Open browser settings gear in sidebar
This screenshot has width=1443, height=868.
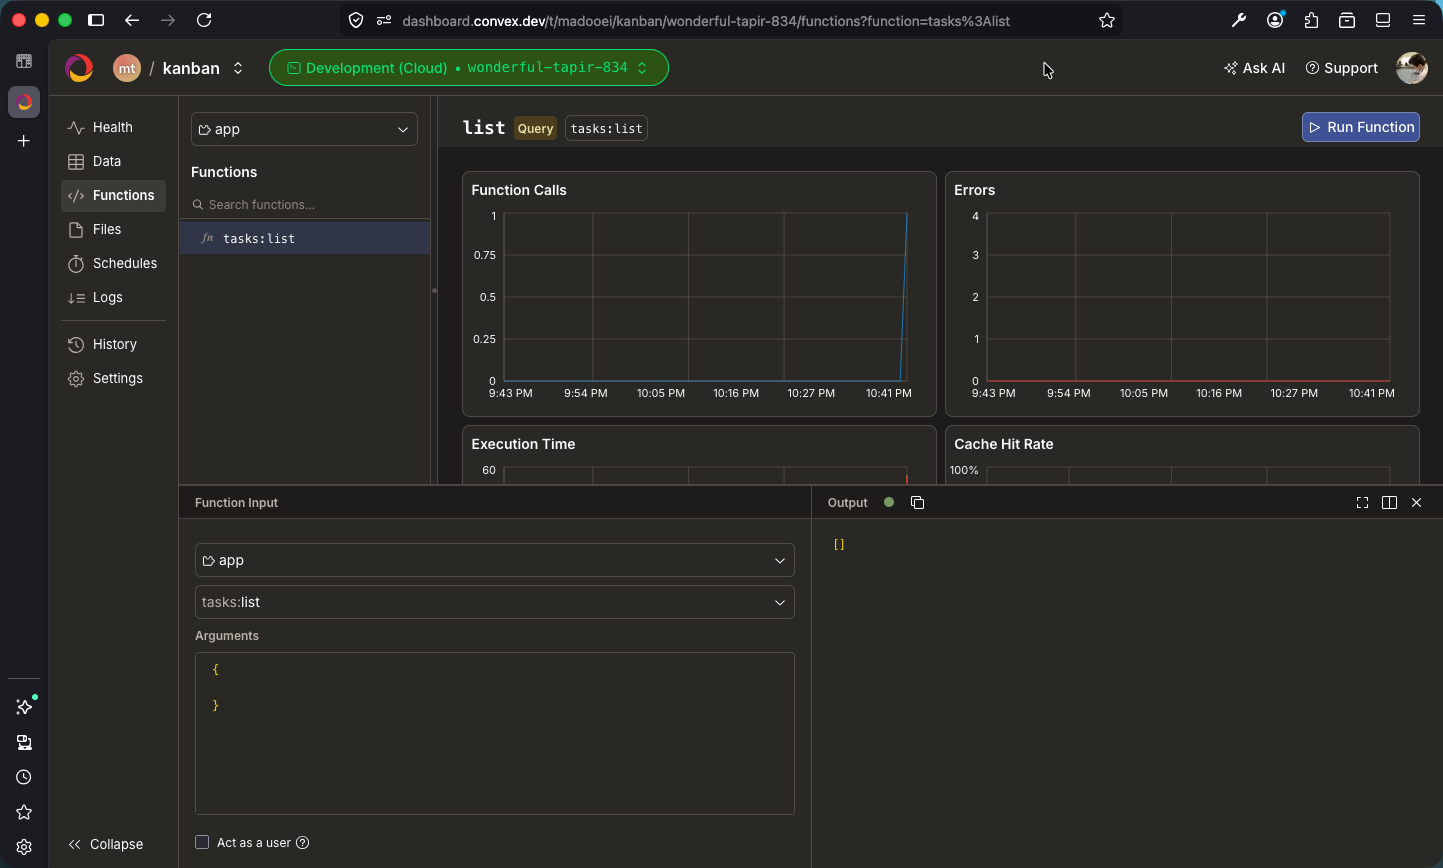click(24, 847)
